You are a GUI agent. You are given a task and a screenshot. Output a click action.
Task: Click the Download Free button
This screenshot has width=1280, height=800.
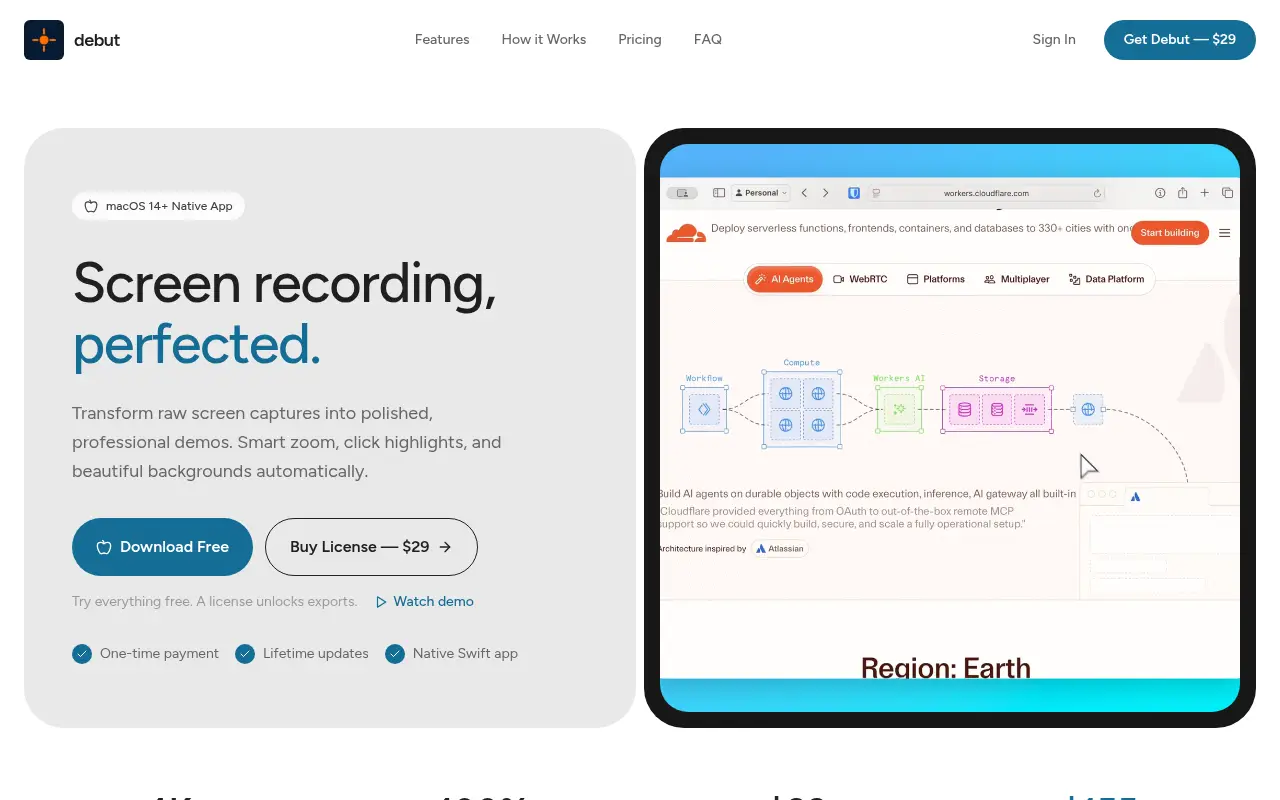[162, 547]
